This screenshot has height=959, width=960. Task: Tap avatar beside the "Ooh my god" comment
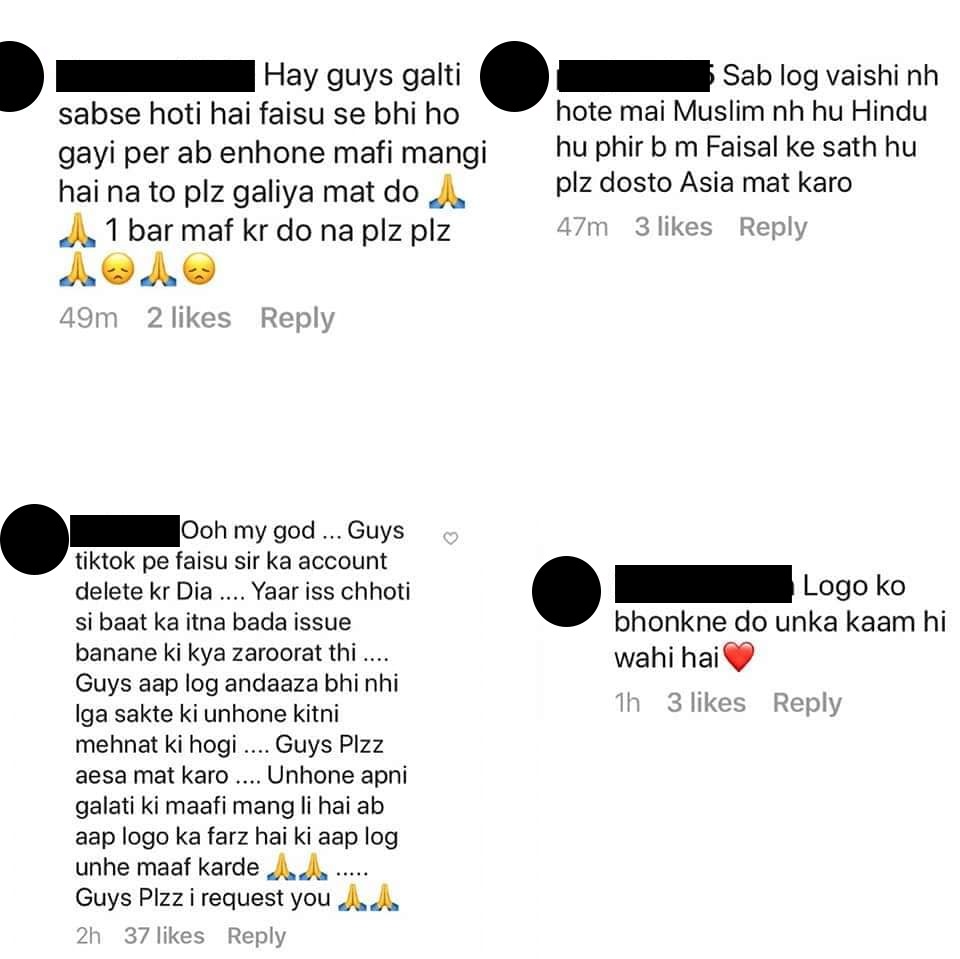34,540
